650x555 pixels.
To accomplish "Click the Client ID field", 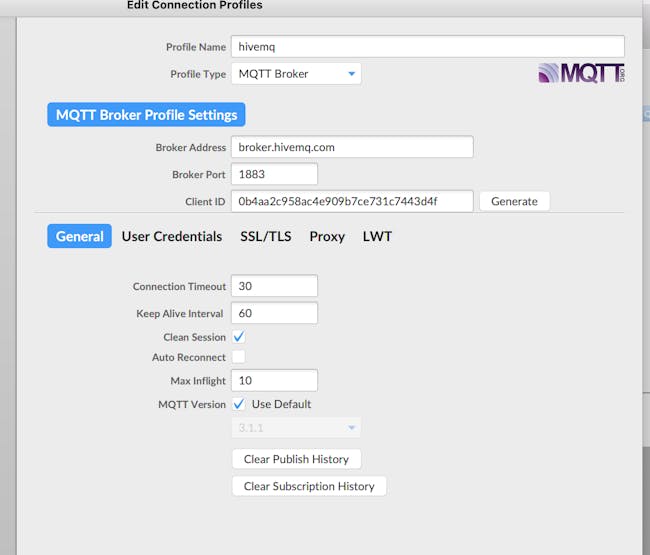I will (352, 201).
